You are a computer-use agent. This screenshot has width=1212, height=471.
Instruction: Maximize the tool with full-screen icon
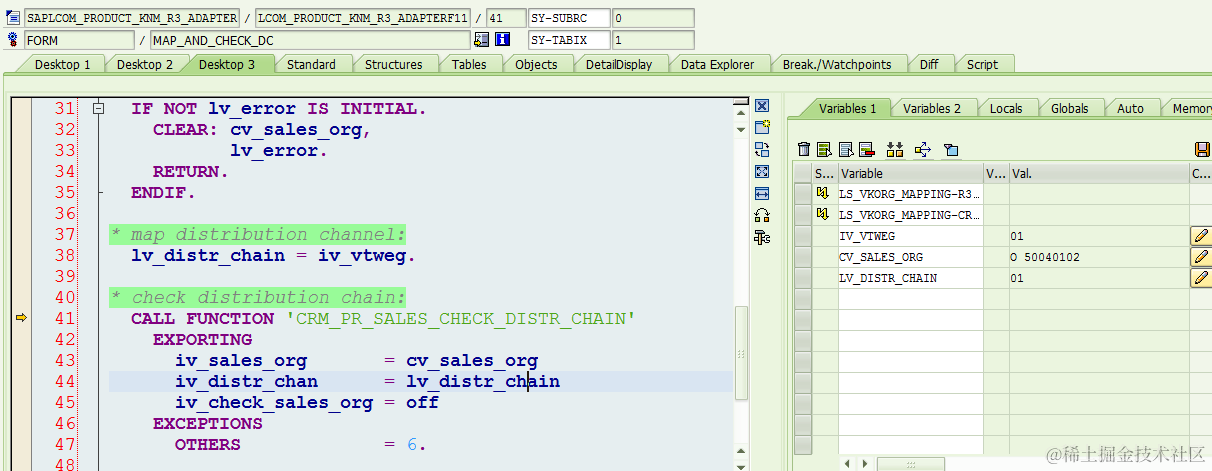point(762,171)
